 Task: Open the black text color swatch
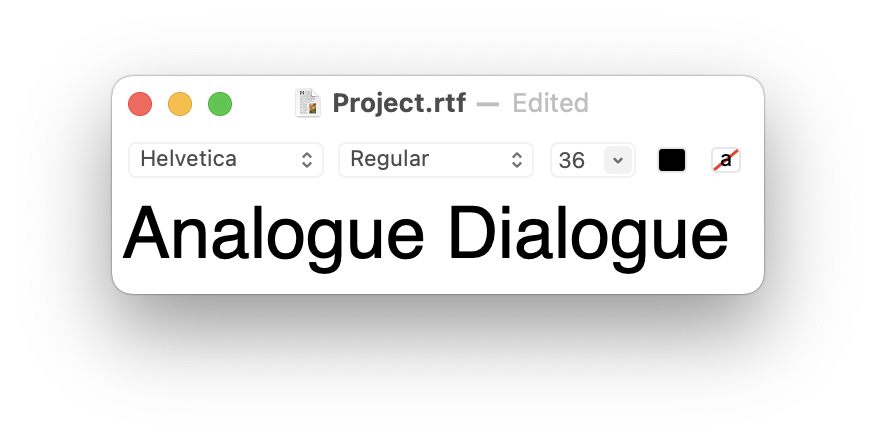672,160
